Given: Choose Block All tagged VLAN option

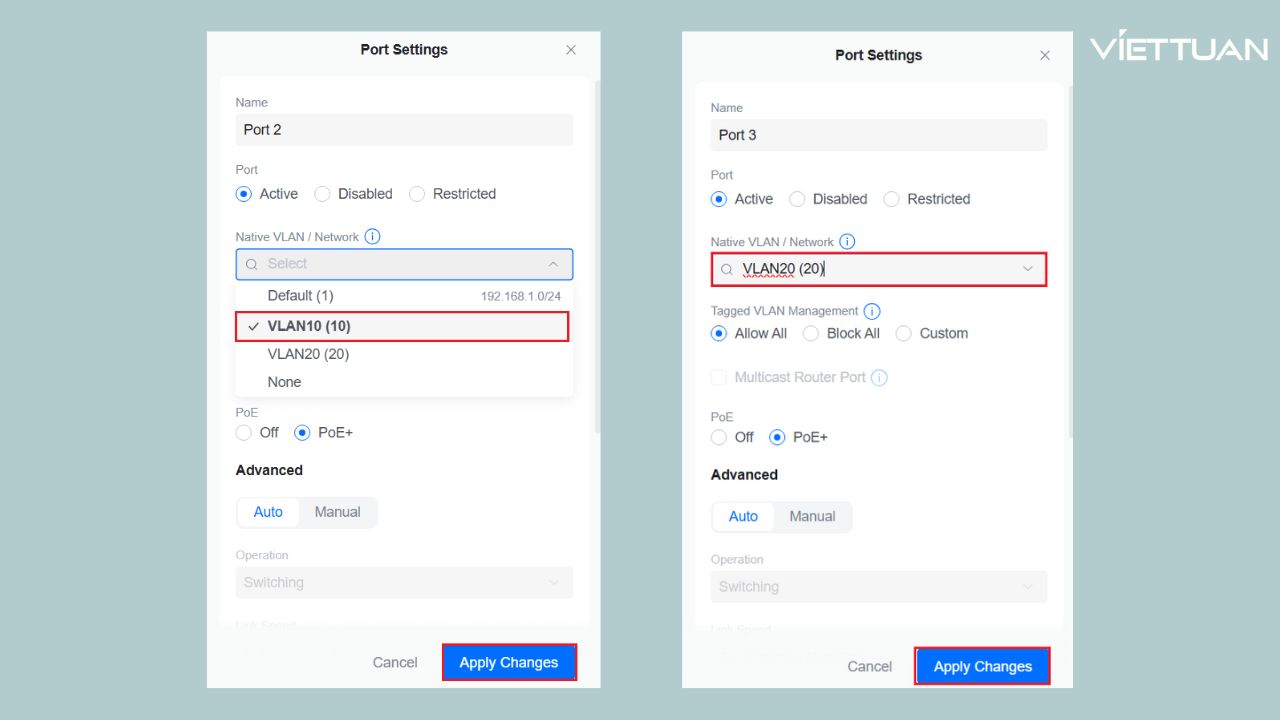Looking at the screenshot, I should 811,334.
